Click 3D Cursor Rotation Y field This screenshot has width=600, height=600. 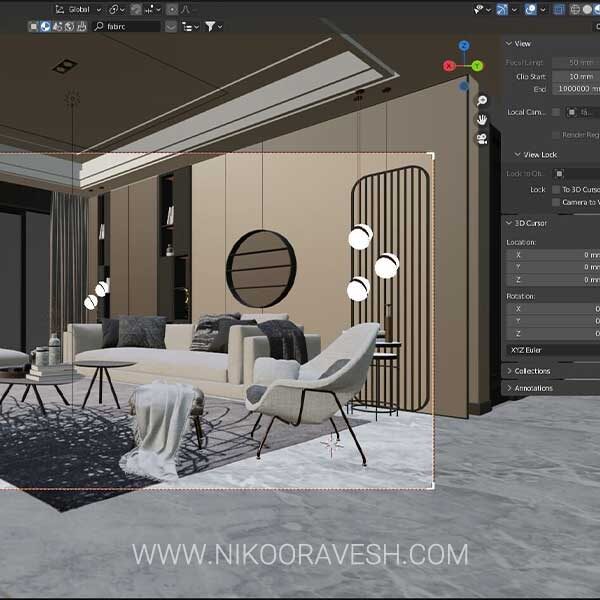pyautogui.click(x=553, y=321)
